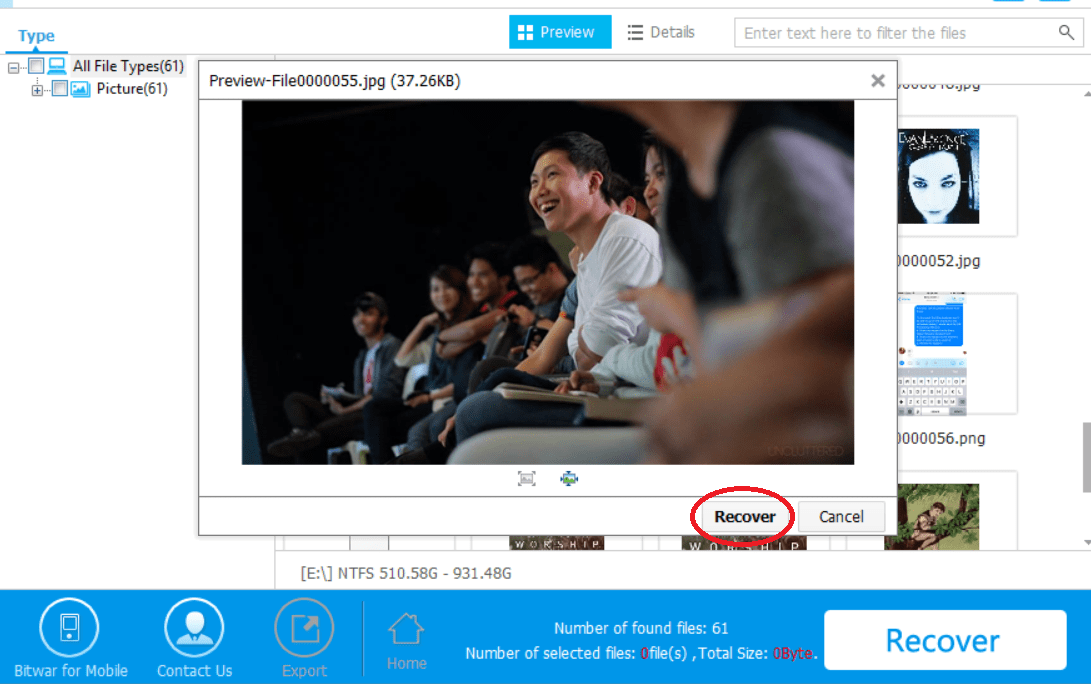Image resolution: width=1091 pixels, height=684 pixels.
Task: Switch to Details view mode
Action: click(x=661, y=32)
